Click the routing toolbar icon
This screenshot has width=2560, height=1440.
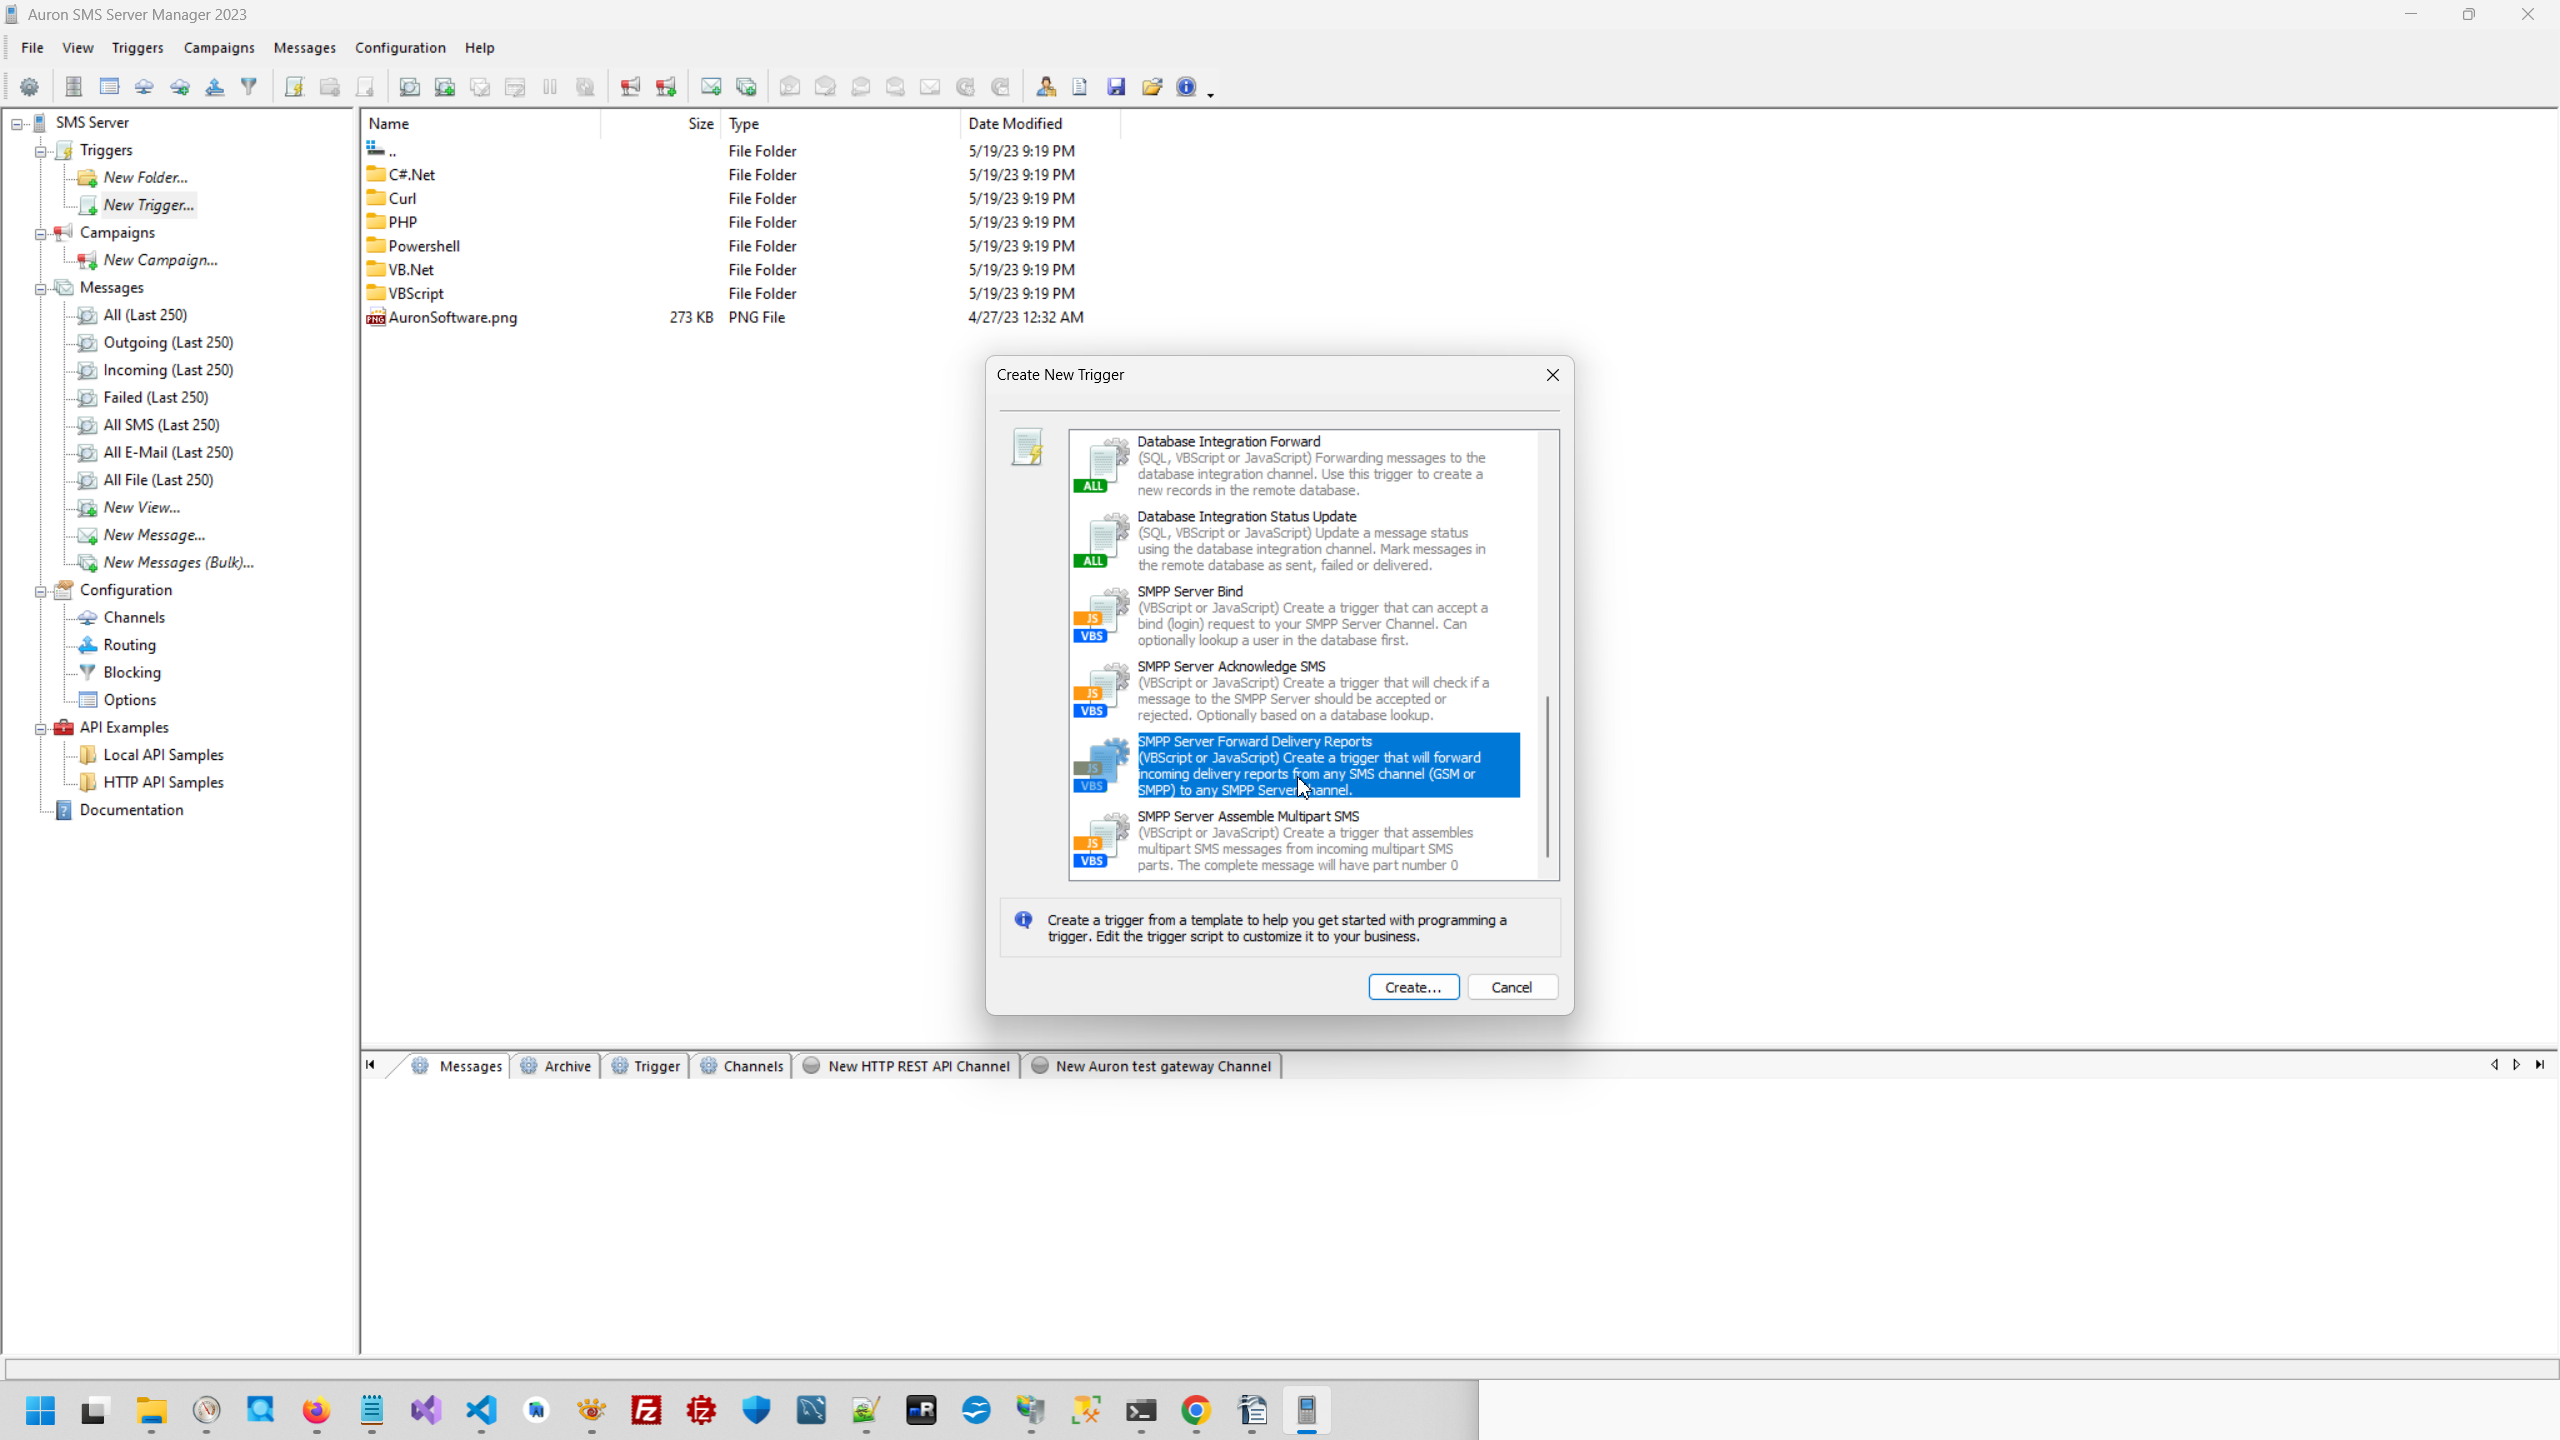point(214,87)
